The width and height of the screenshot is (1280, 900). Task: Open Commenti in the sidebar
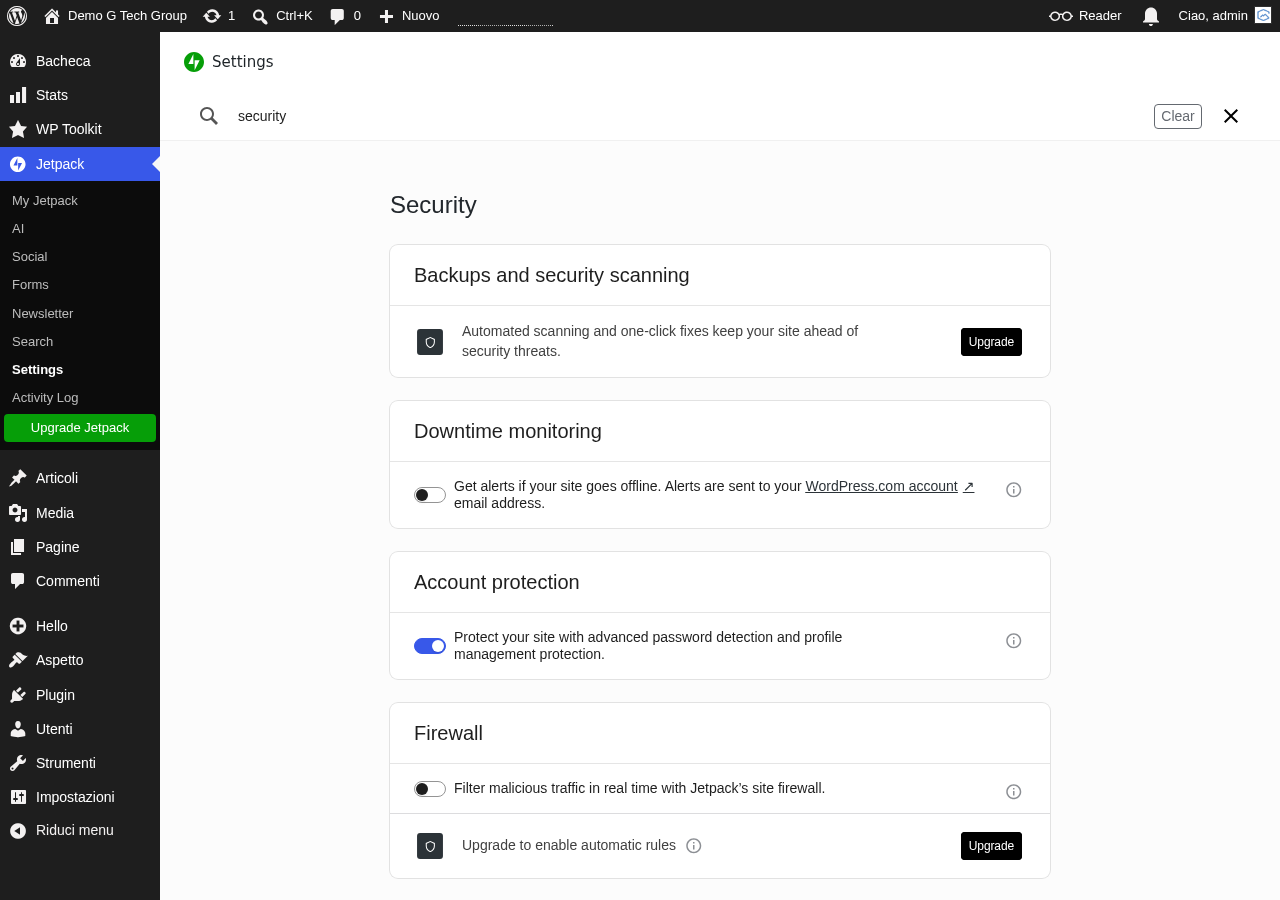point(80,581)
